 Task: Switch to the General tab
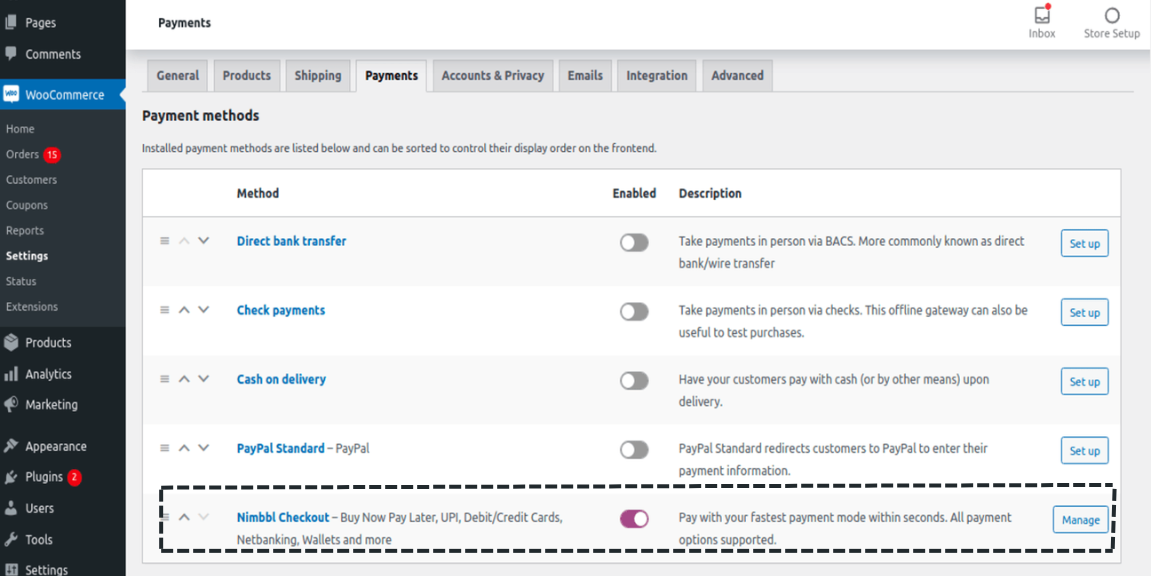click(x=178, y=76)
